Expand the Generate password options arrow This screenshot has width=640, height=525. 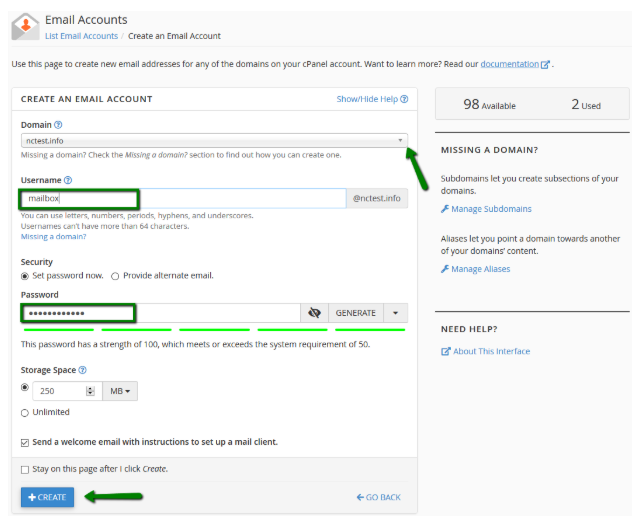click(x=396, y=313)
